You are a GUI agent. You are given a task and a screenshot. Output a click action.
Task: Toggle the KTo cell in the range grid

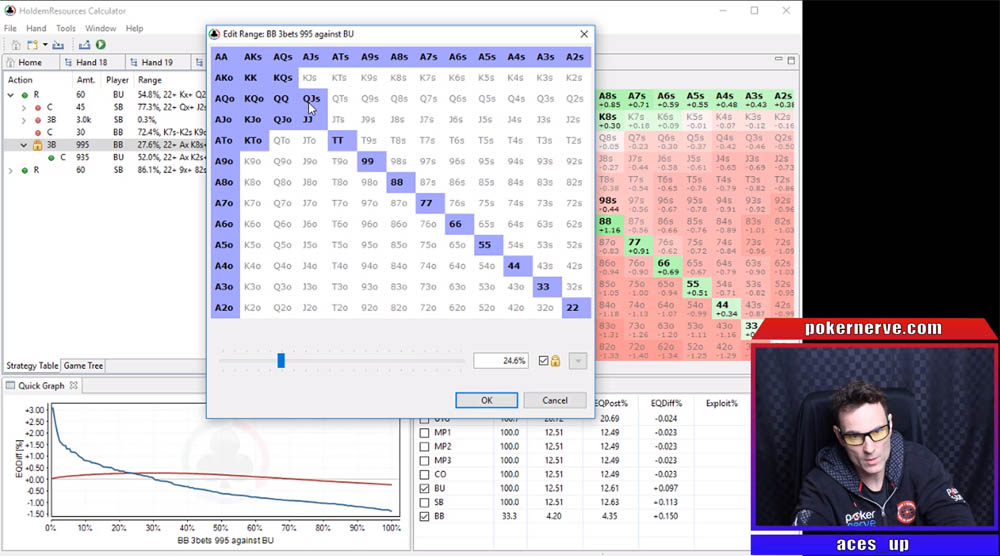253,140
